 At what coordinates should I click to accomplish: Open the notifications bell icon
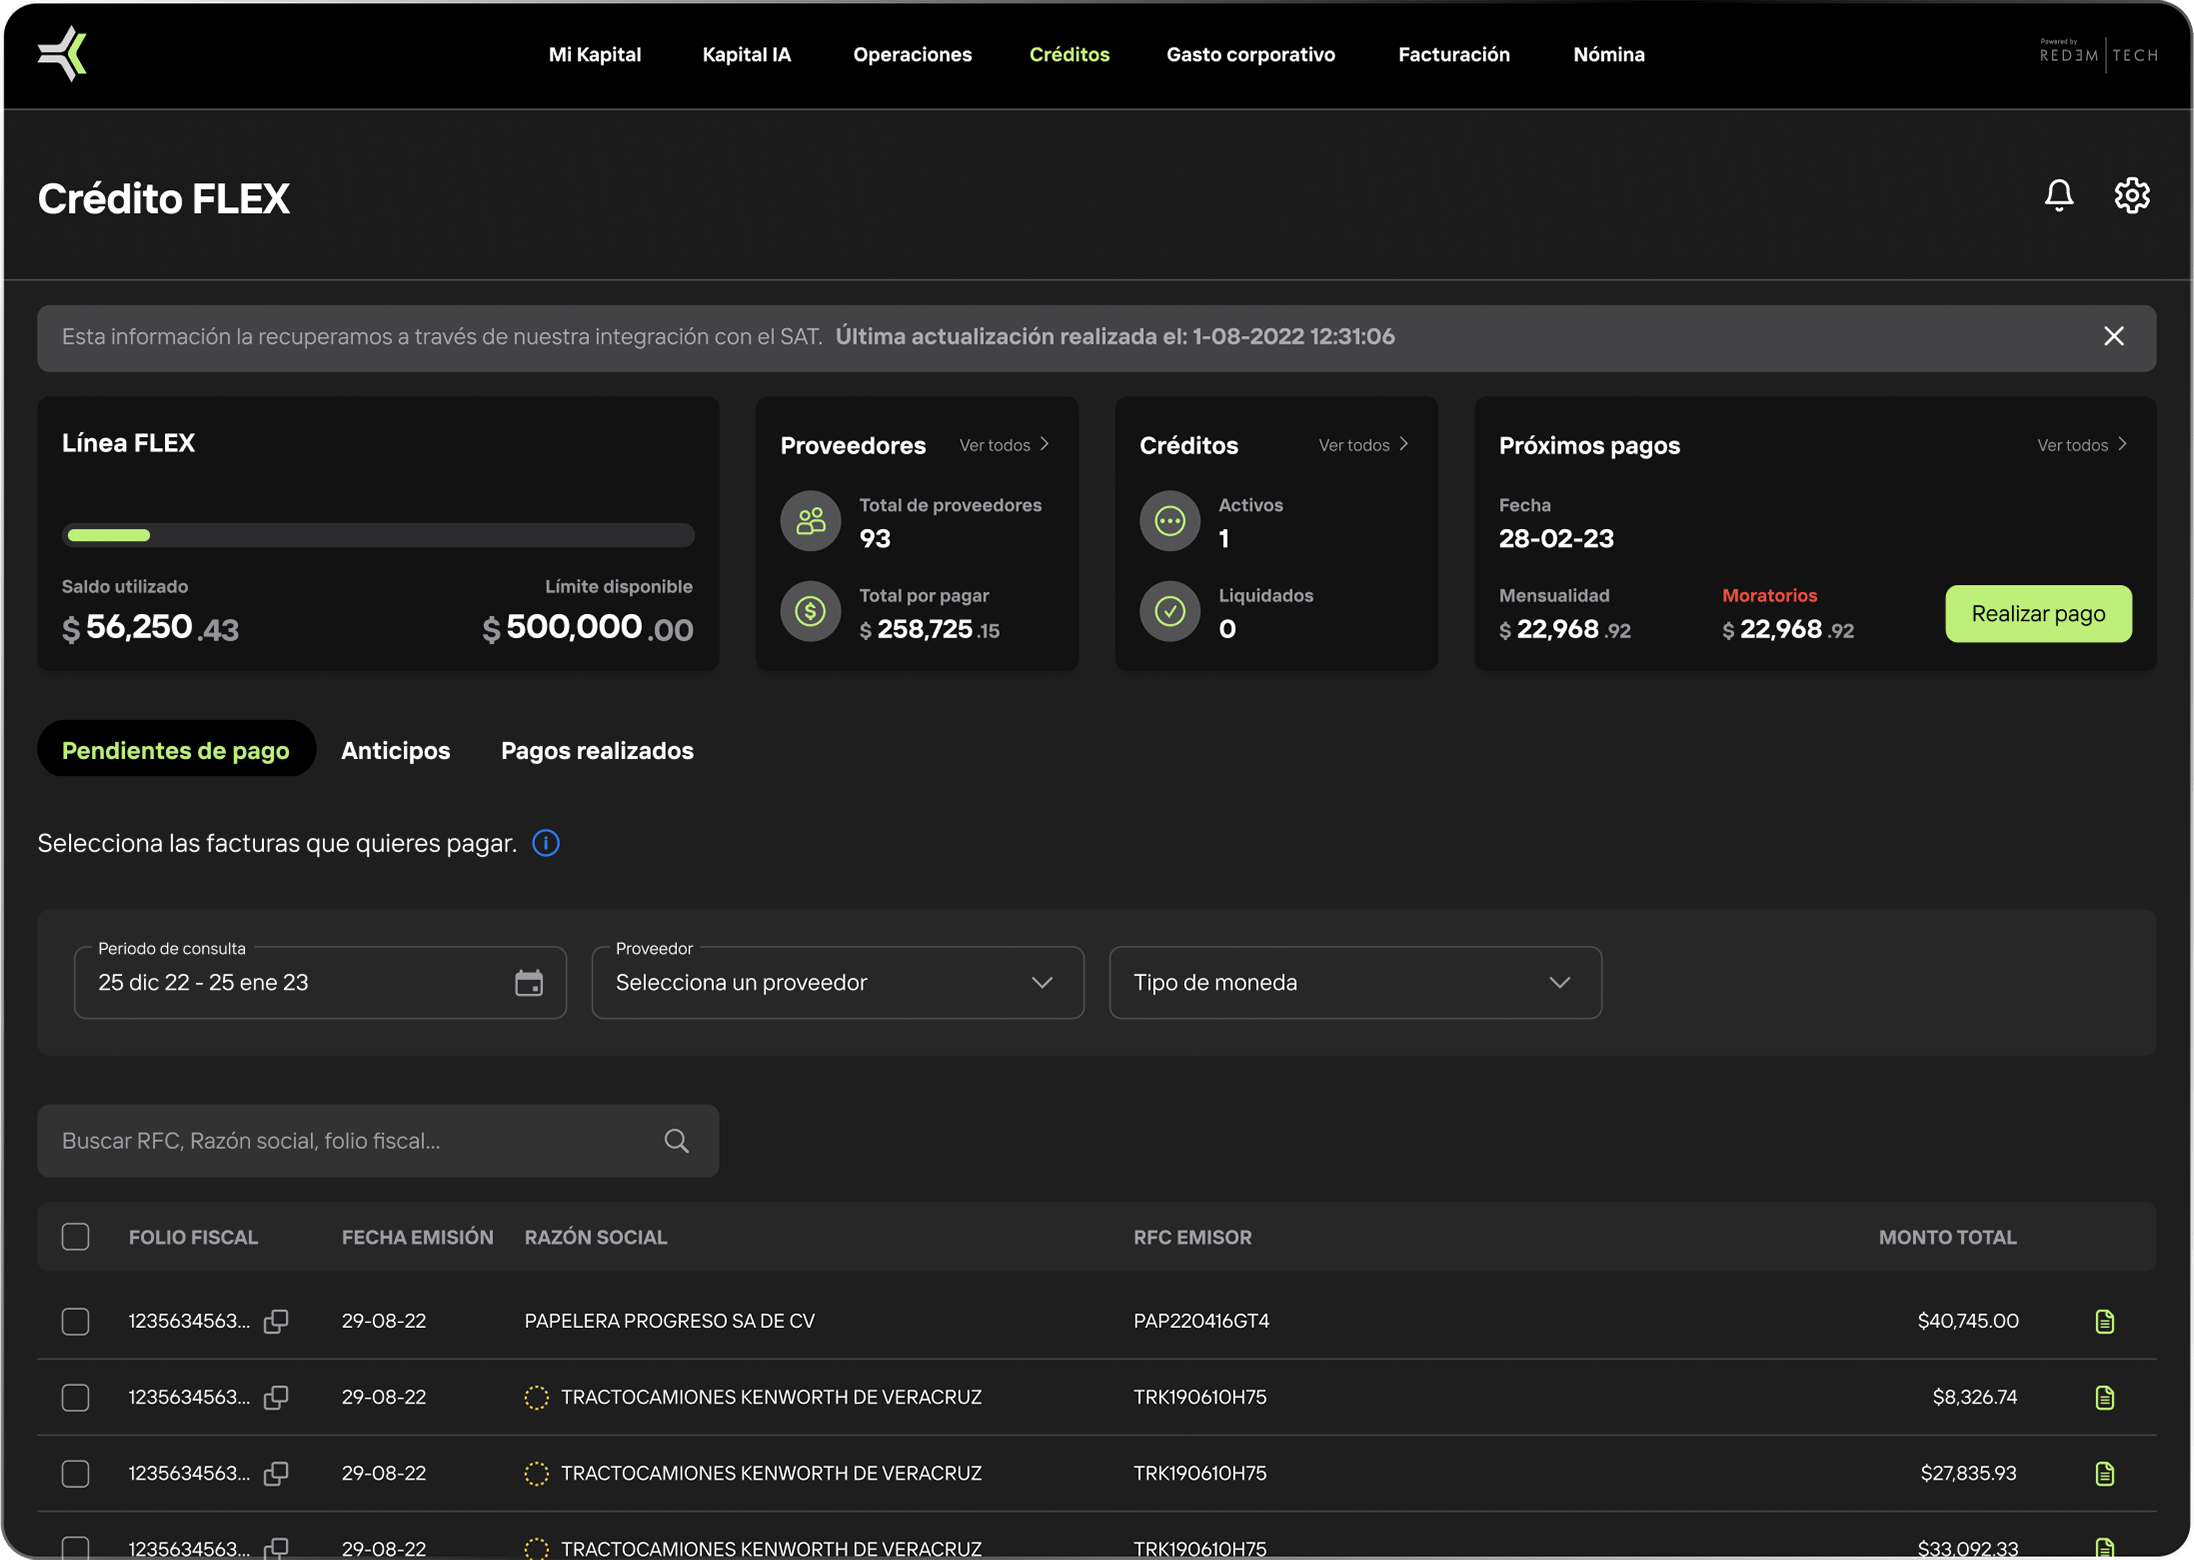click(x=2058, y=195)
